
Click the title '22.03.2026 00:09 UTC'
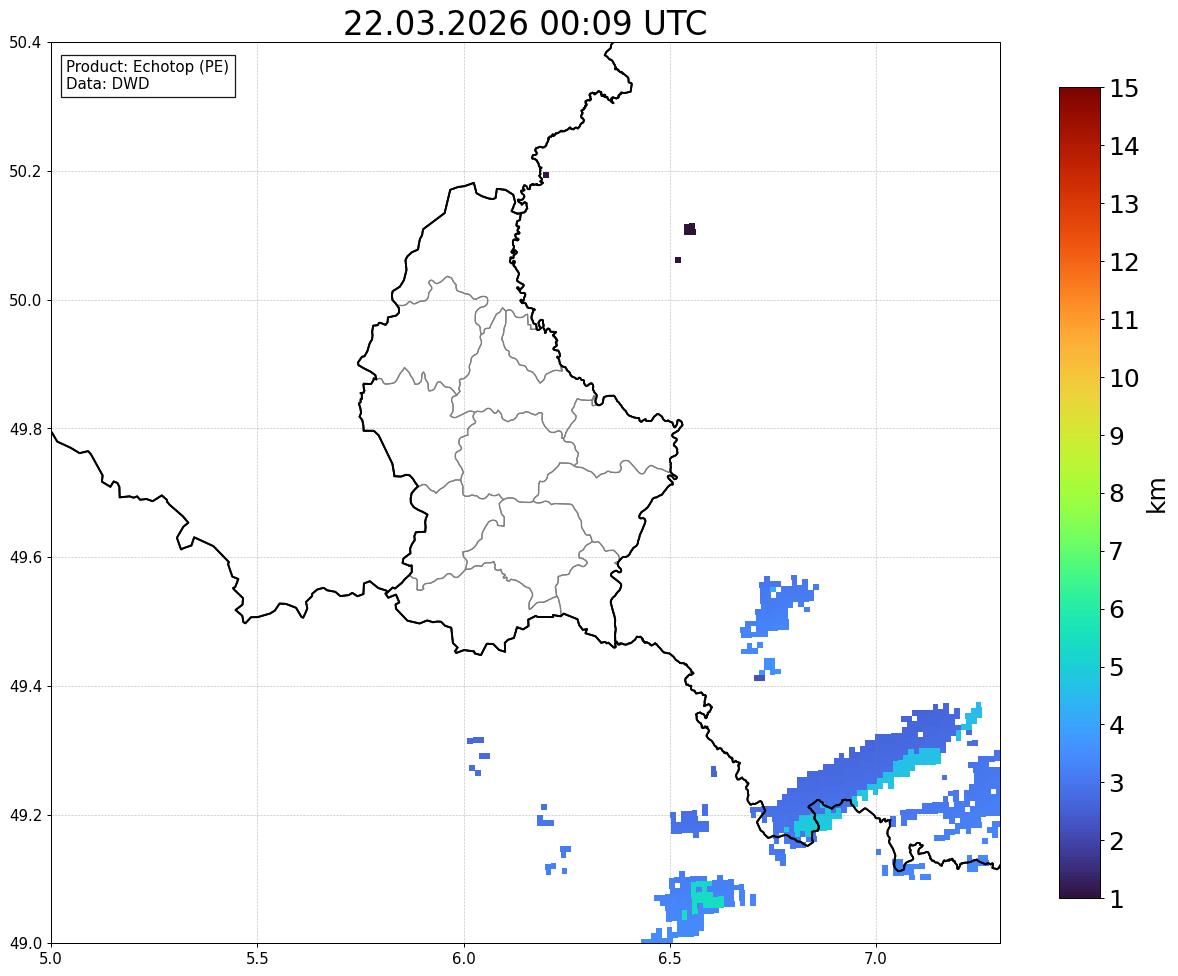point(525,23)
